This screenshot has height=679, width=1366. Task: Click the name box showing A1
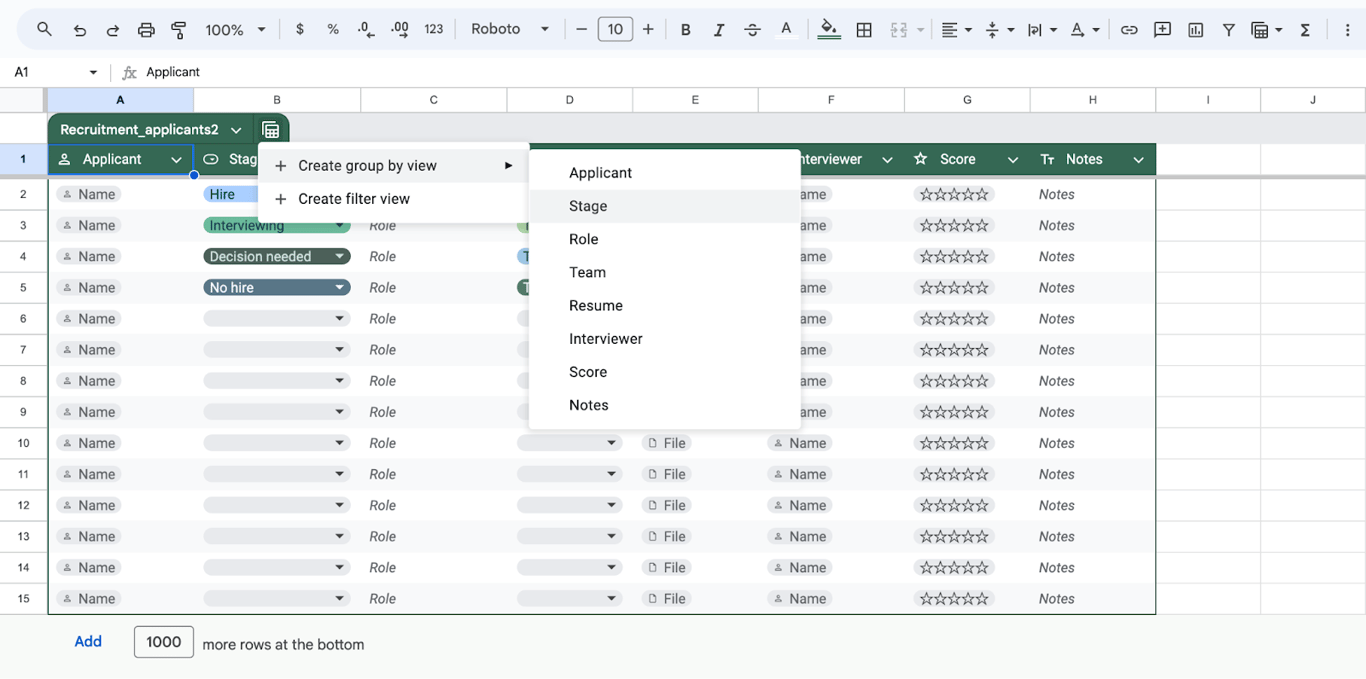click(x=55, y=72)
